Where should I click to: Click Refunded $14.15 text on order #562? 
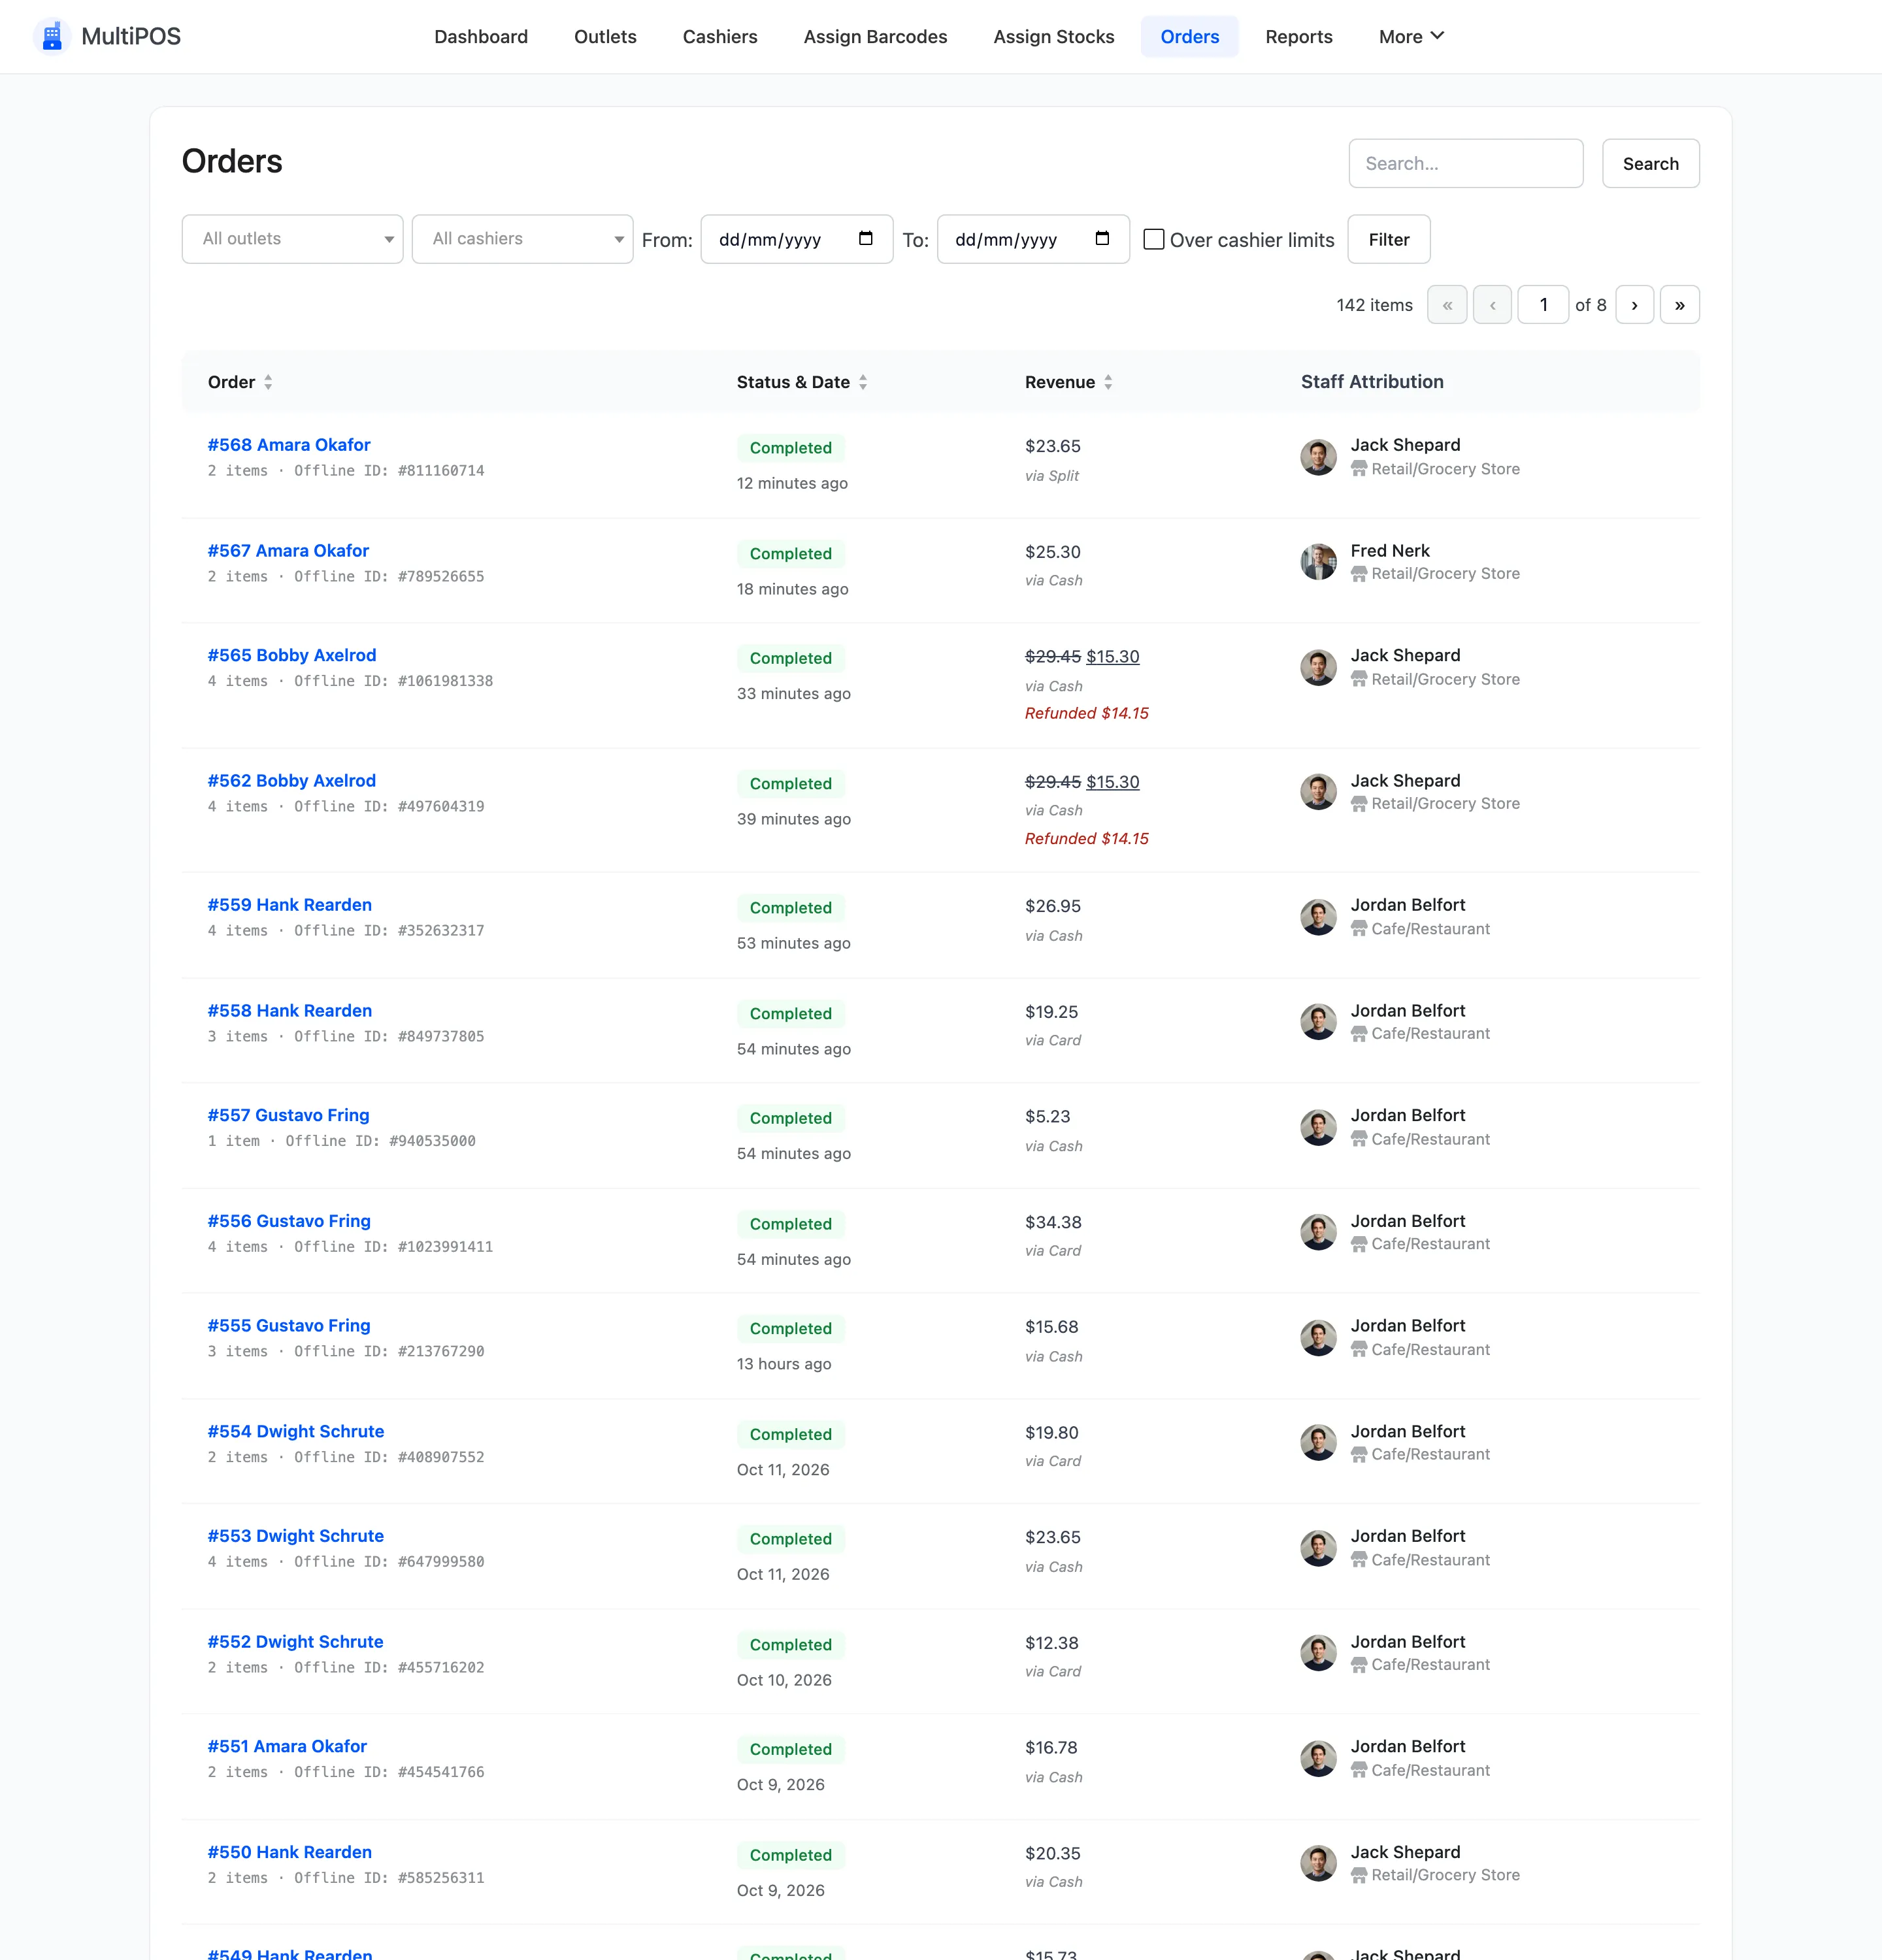click(1087, 838)
